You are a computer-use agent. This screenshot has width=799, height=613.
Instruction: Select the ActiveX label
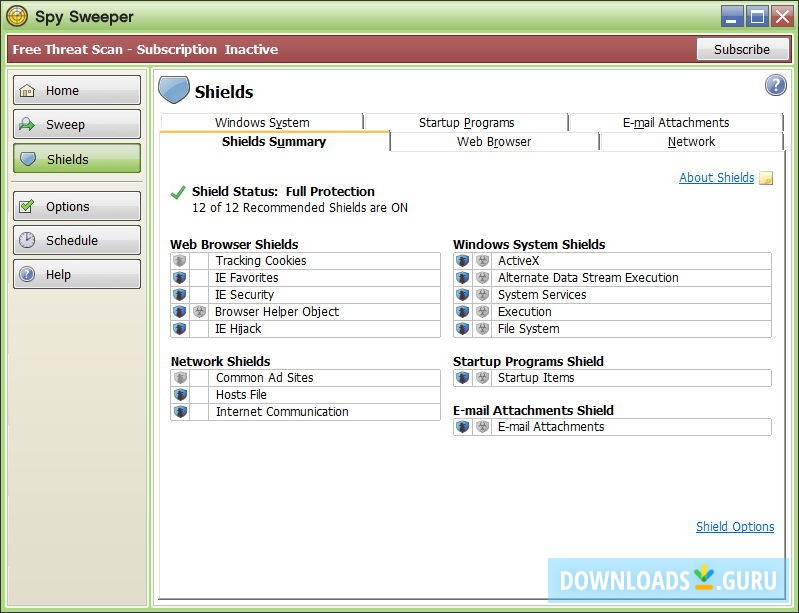518,261
